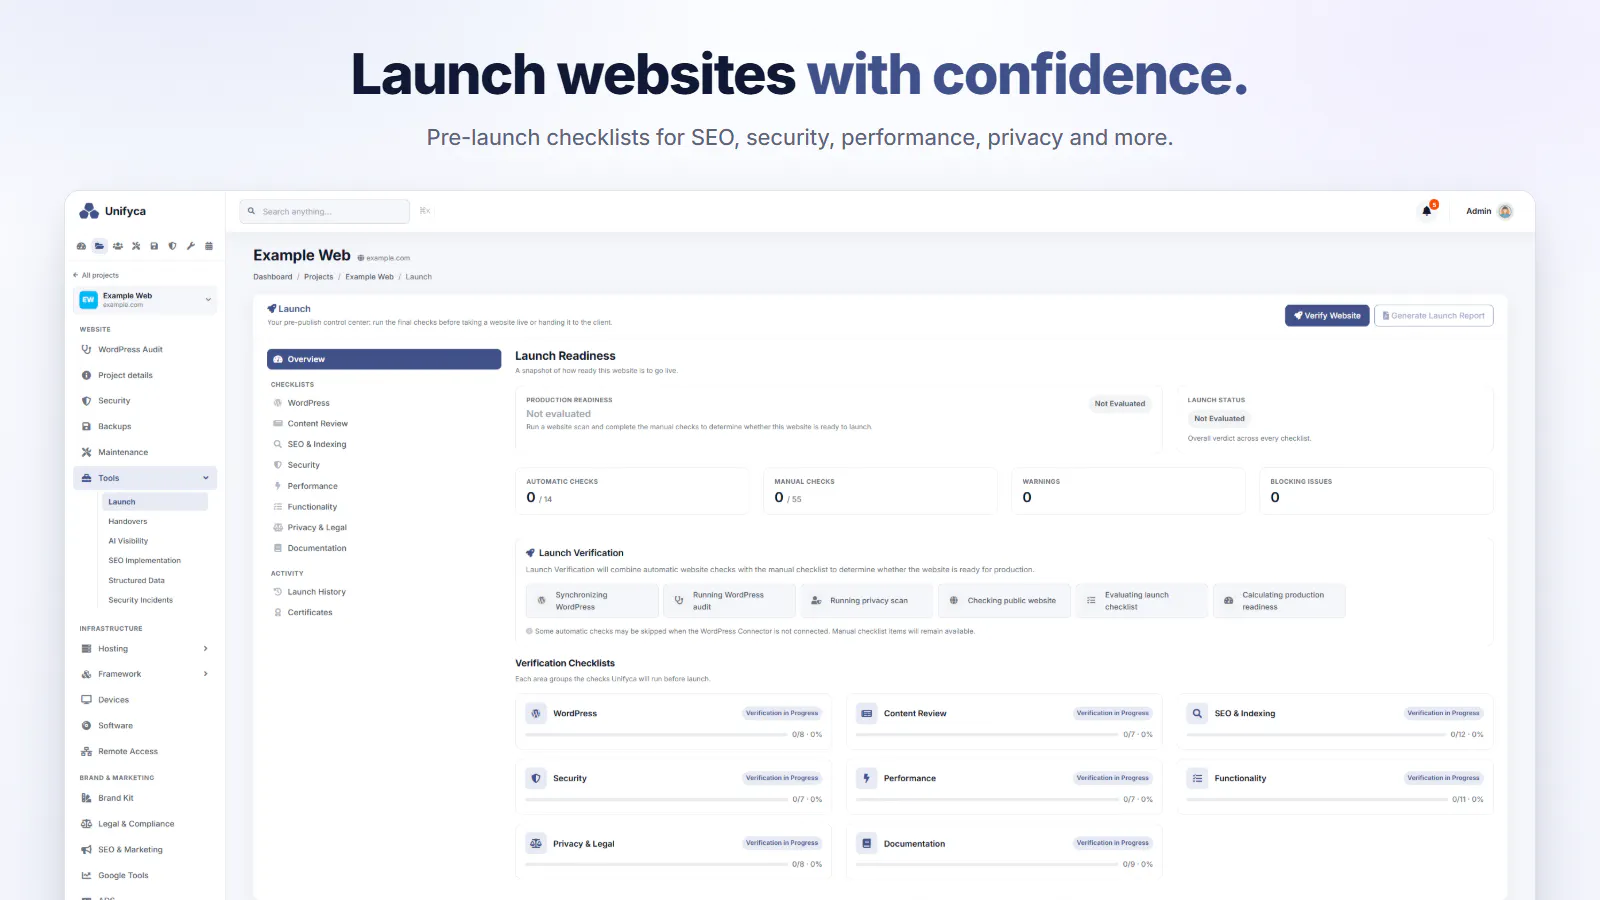Screen dimensions: 1600x900
Task: Select the Overview tab
Action: 384,359
